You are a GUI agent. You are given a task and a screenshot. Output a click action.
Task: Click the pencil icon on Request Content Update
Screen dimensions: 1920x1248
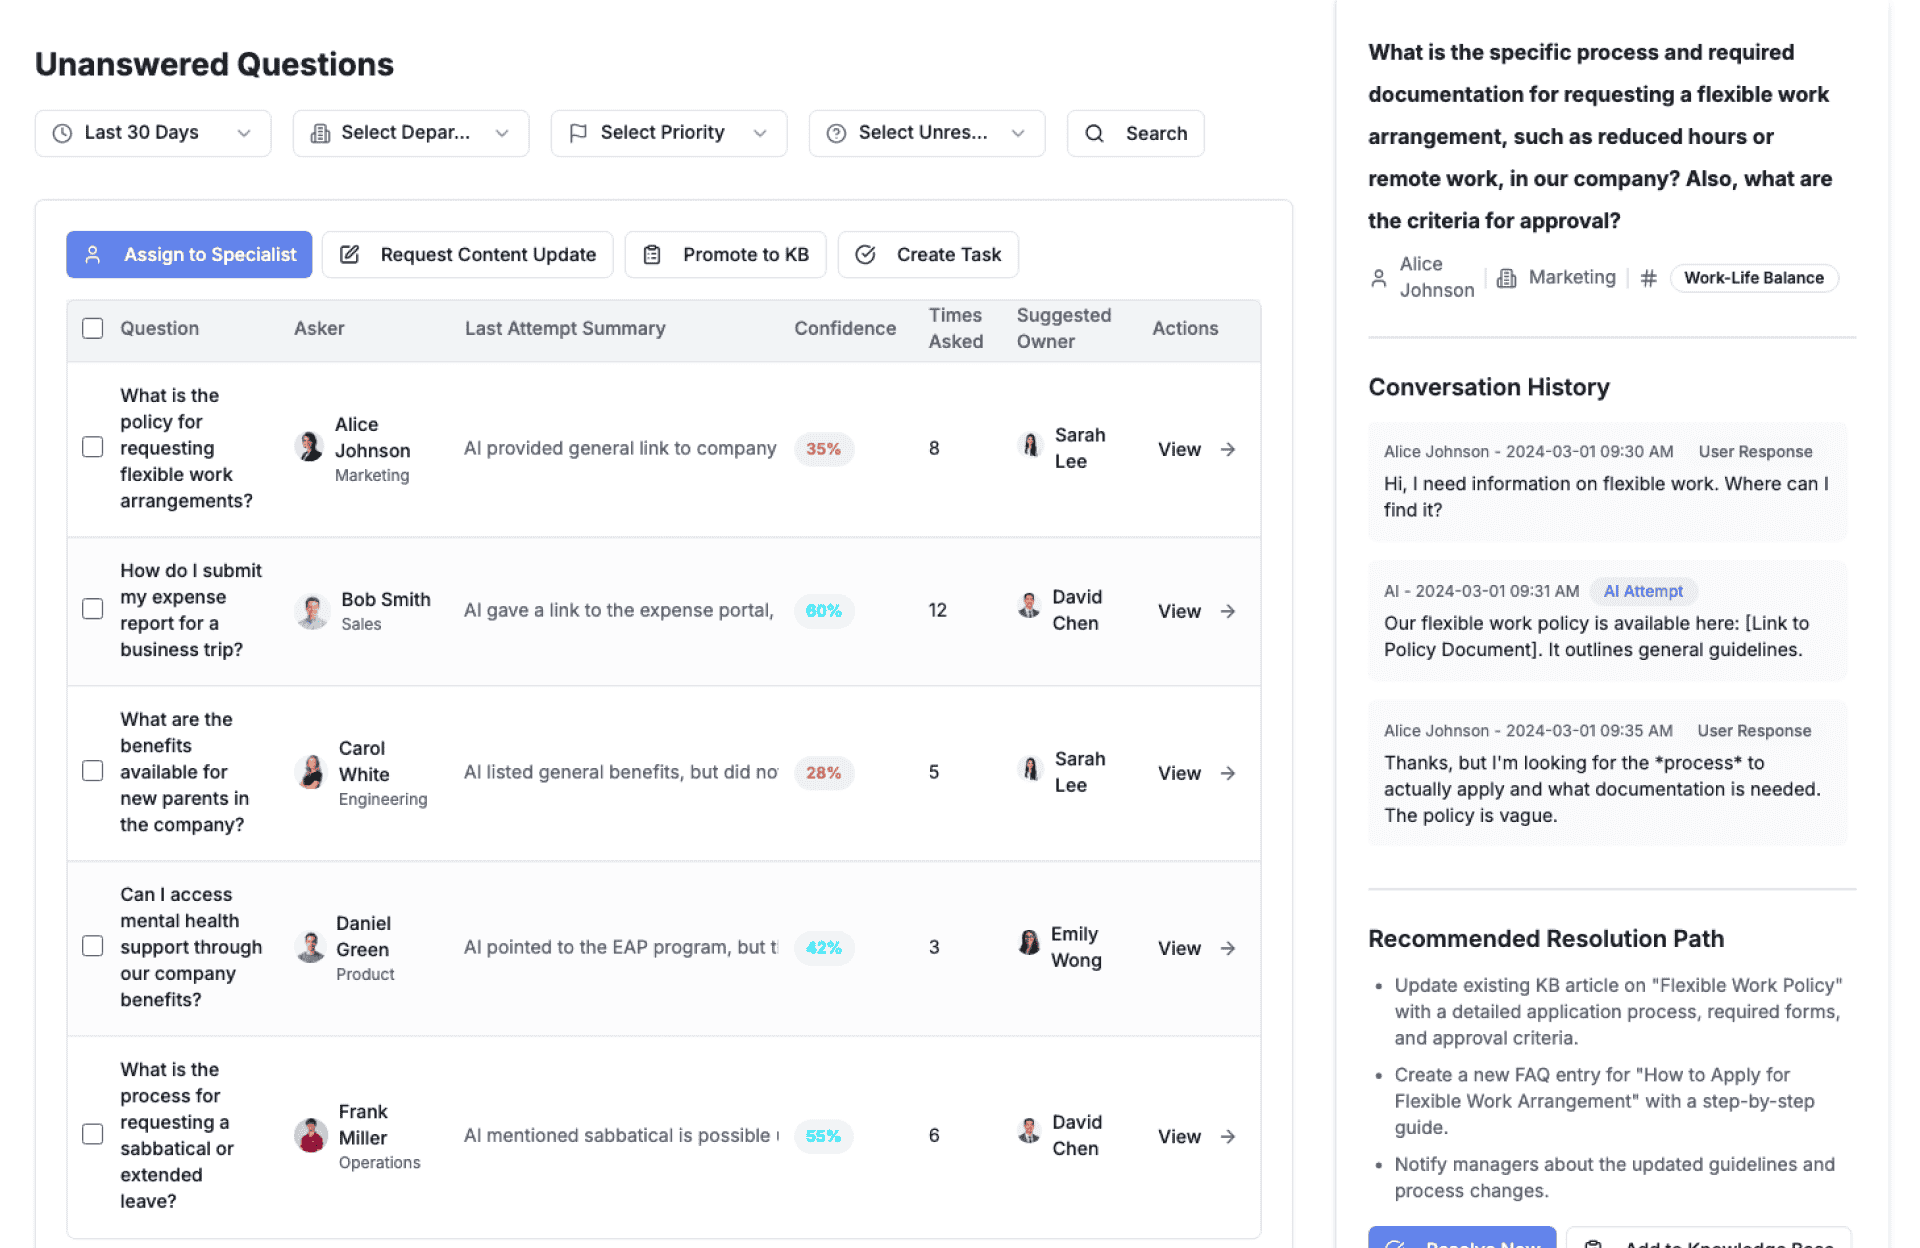pyautogui.click(x=349, y=255)
